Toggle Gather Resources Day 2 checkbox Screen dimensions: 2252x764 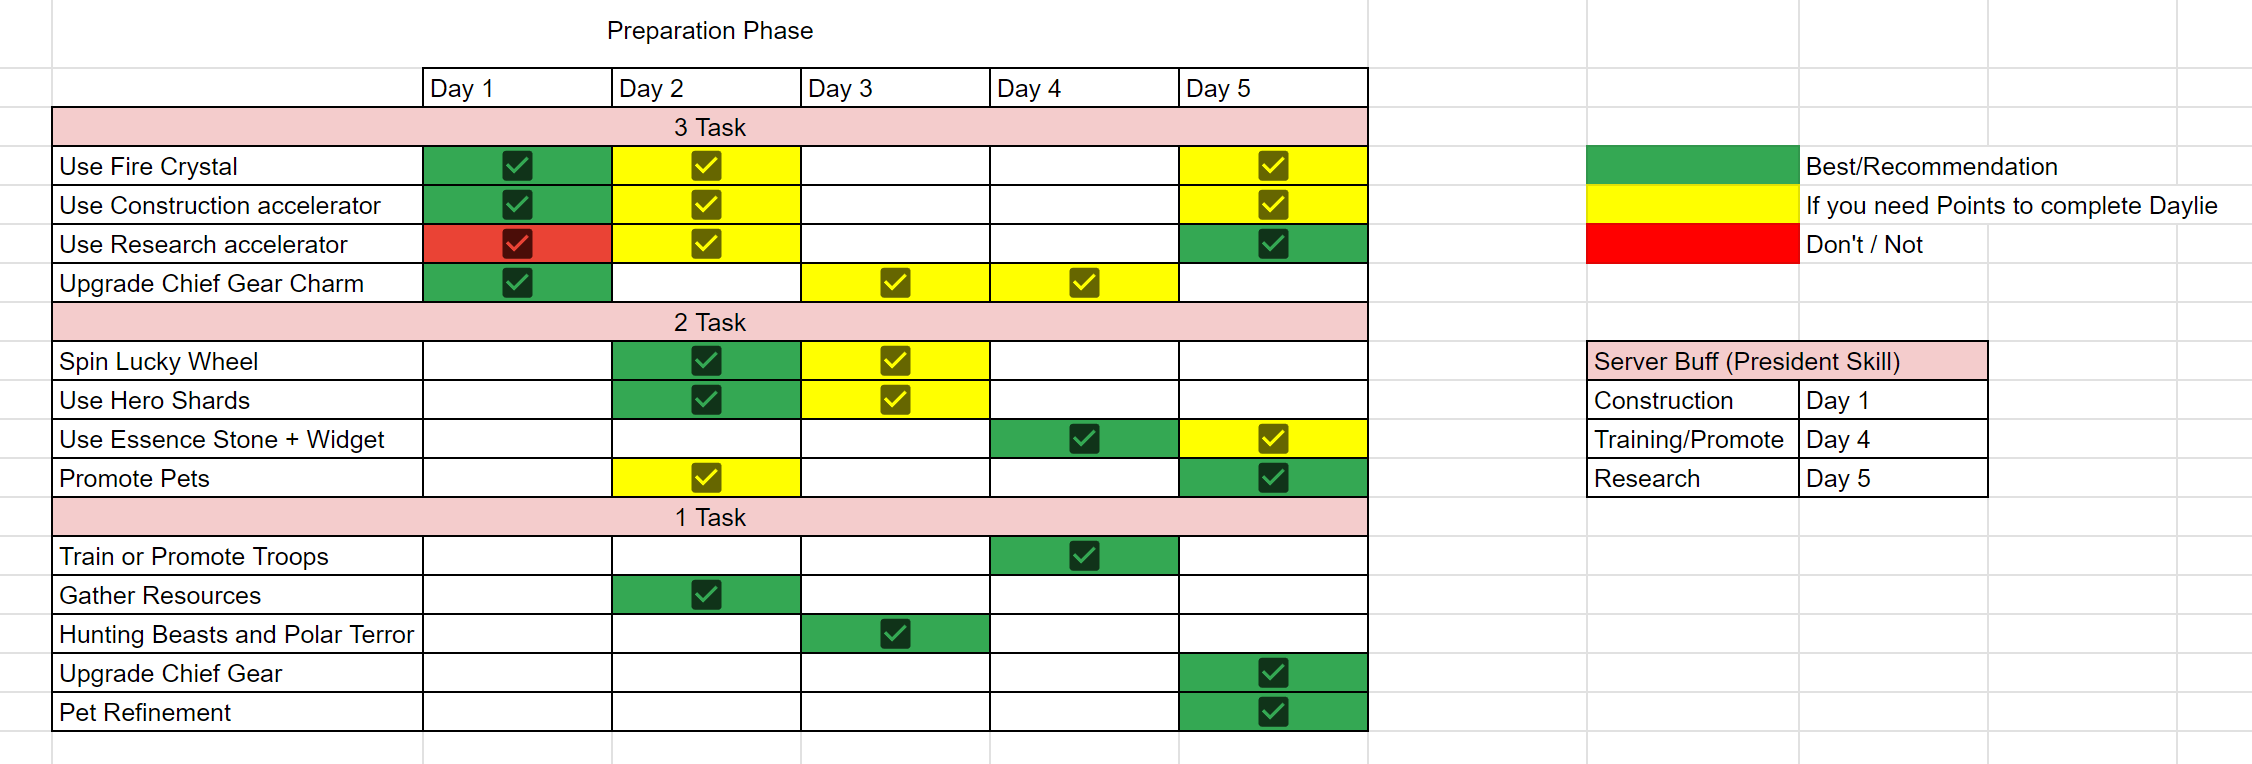click(x=706, y=594)
